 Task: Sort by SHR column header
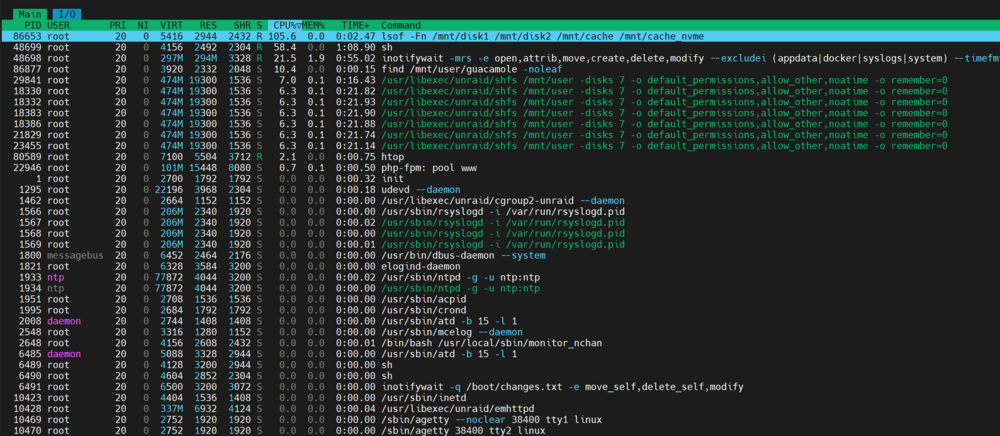click(242, 25)
